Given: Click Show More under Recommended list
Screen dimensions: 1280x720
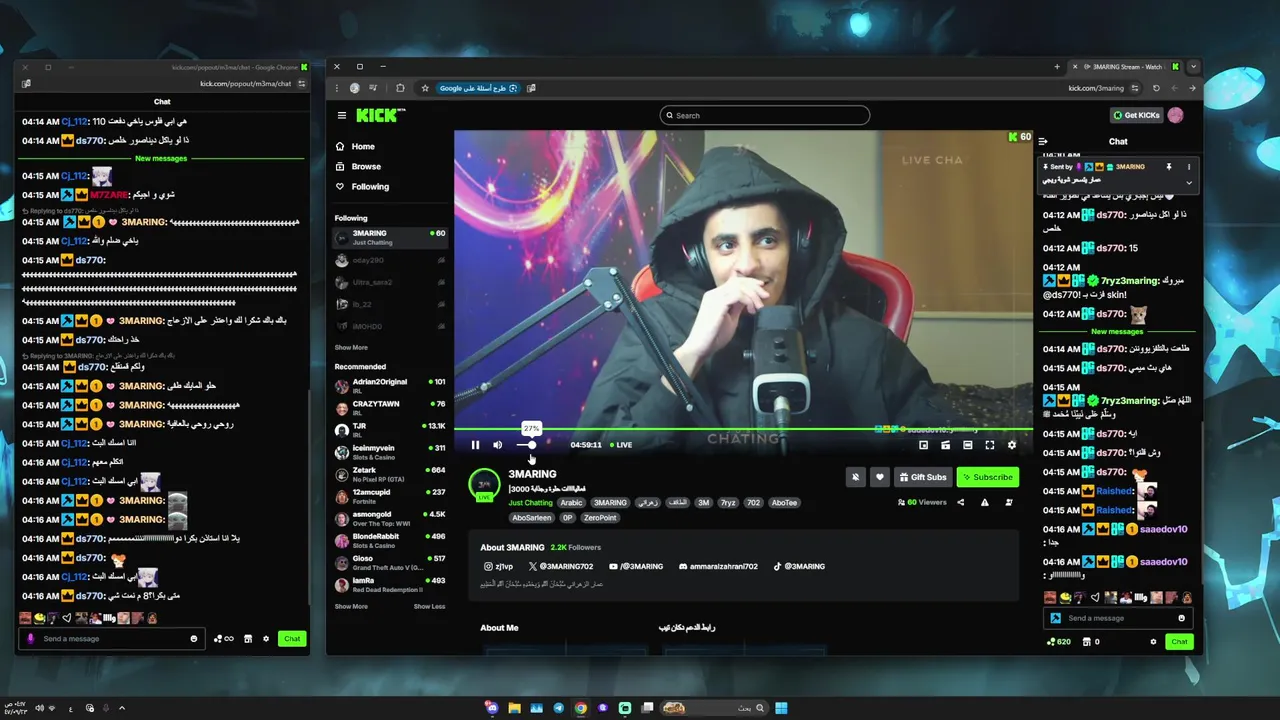Looking at the screenshot, I should click(351, 606).
